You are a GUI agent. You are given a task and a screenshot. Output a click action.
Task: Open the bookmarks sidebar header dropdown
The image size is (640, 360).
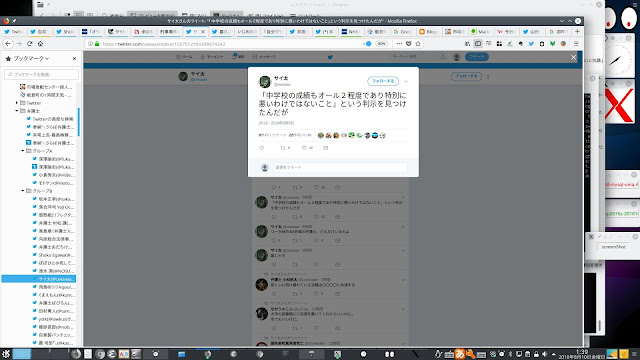click(31, 59)
